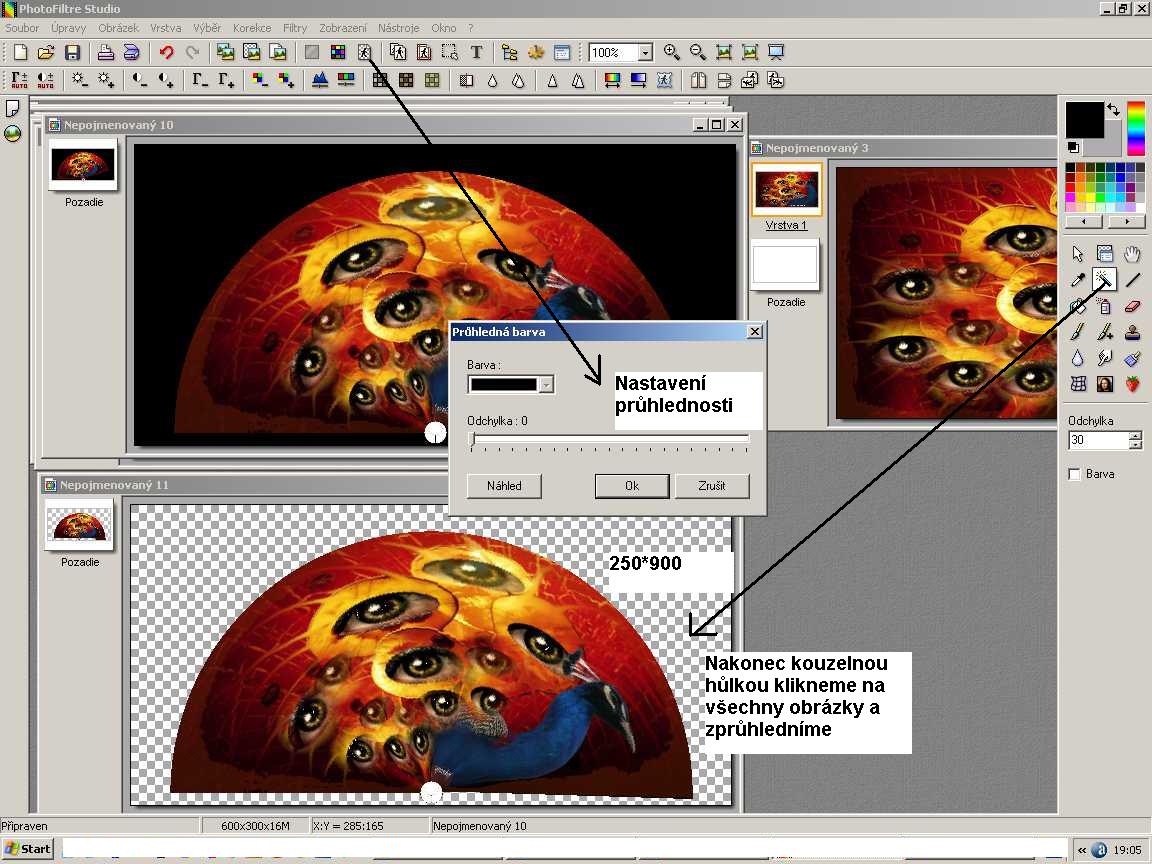Increase Odchylka value with up arrow
This screenshot has width=1152, height=864.
tap(1135, 436)
